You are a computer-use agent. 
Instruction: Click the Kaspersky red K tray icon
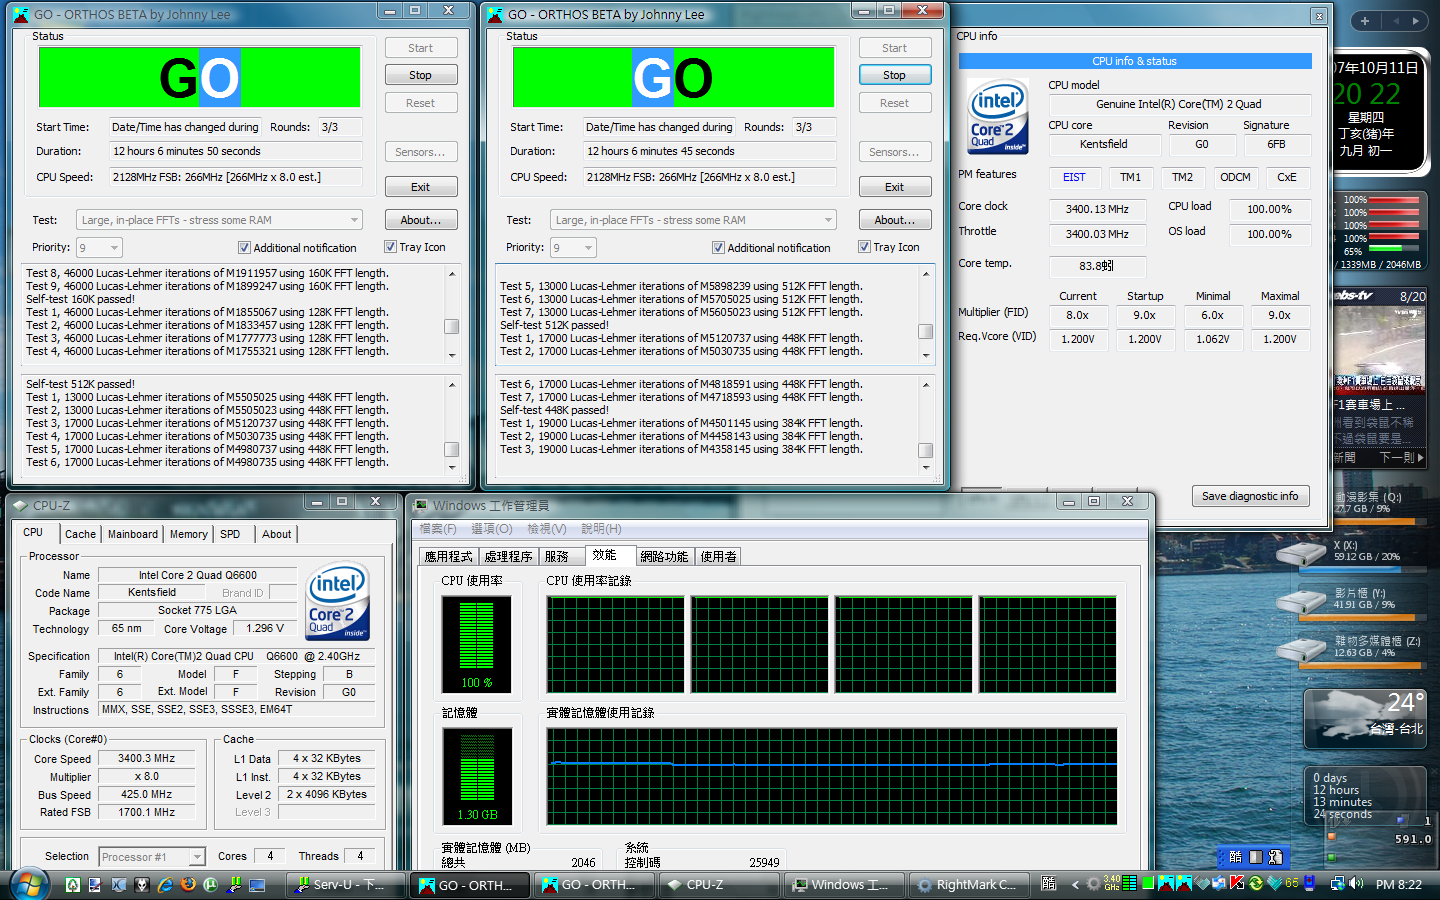tap(1236, 883)
